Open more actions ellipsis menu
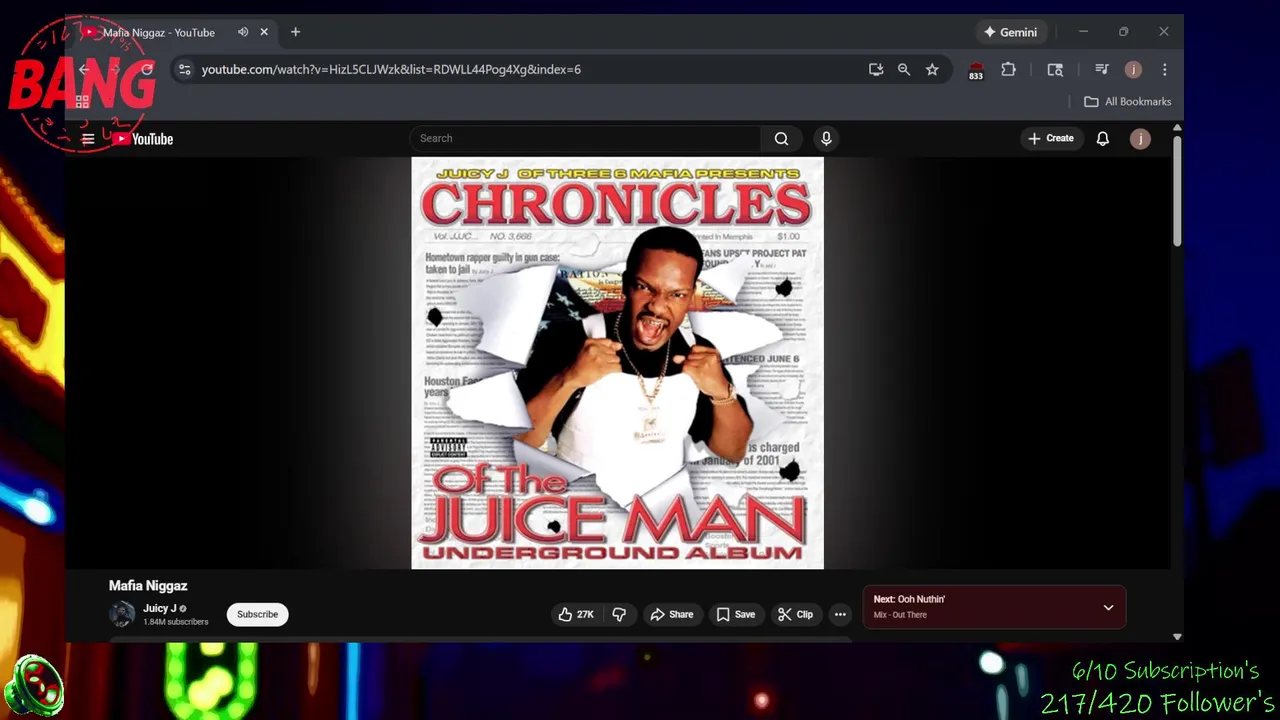This screenshot has width=1280, height=720. (840, 614)
